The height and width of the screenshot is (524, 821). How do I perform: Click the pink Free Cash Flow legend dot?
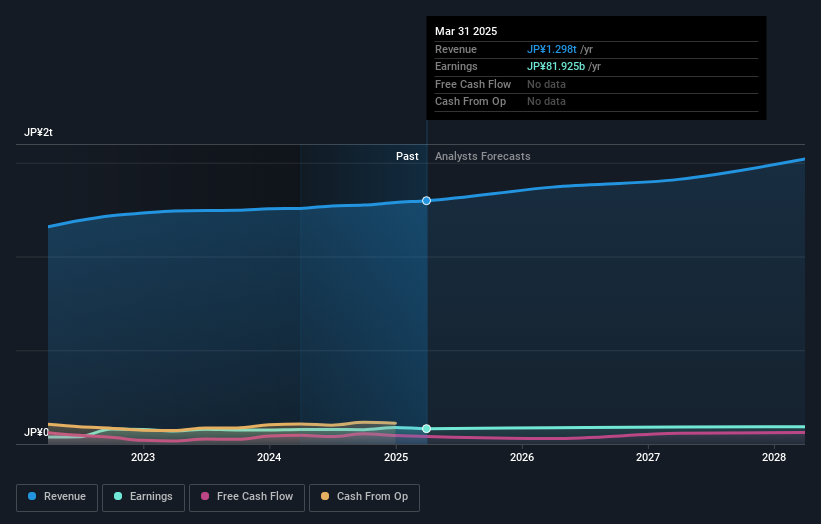coord(205,496)
